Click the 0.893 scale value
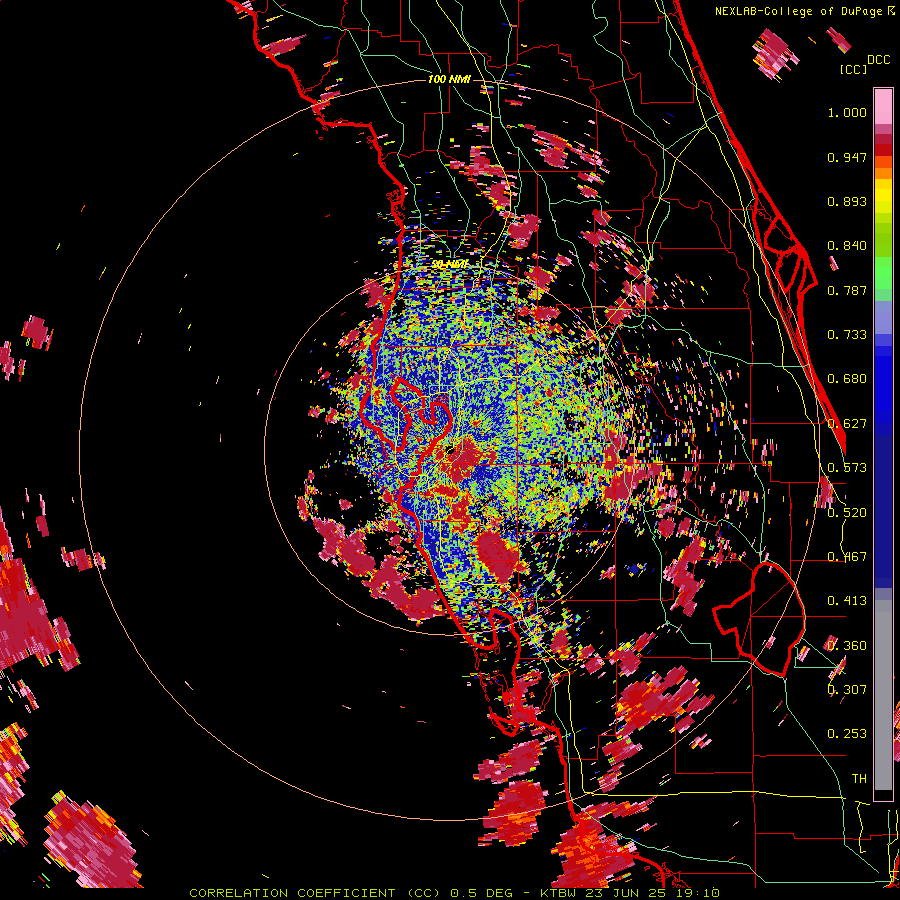Viewport: 900px width, 900px height. [847, 201]
